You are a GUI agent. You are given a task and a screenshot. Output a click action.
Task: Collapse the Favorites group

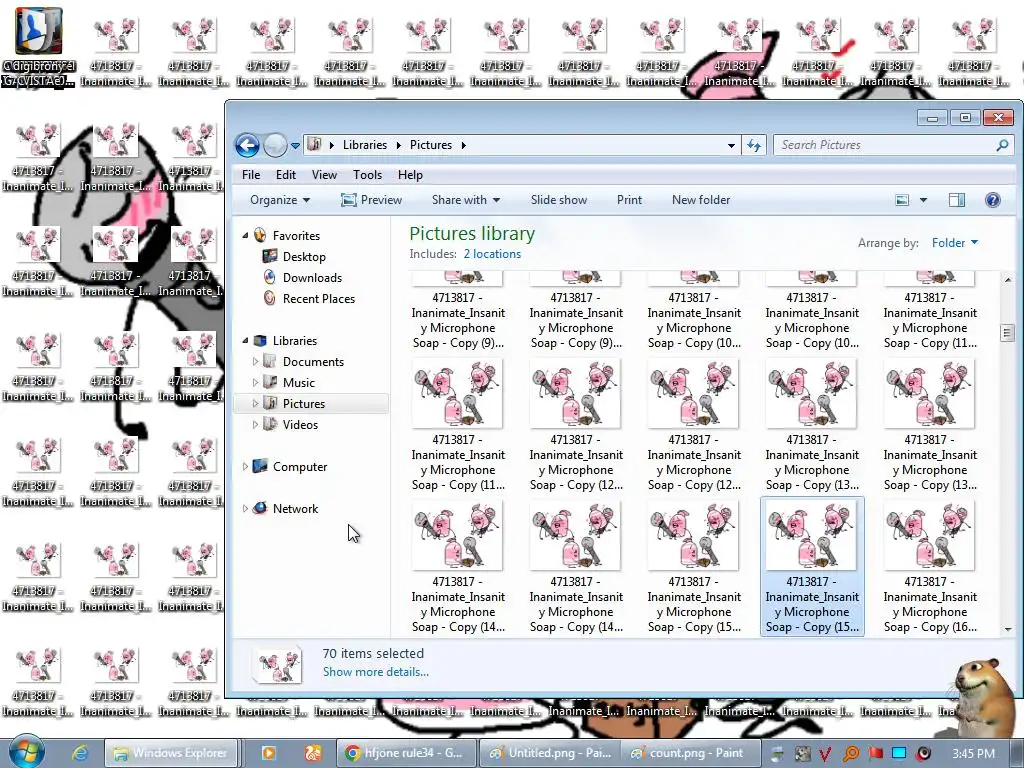pos(246,235)
